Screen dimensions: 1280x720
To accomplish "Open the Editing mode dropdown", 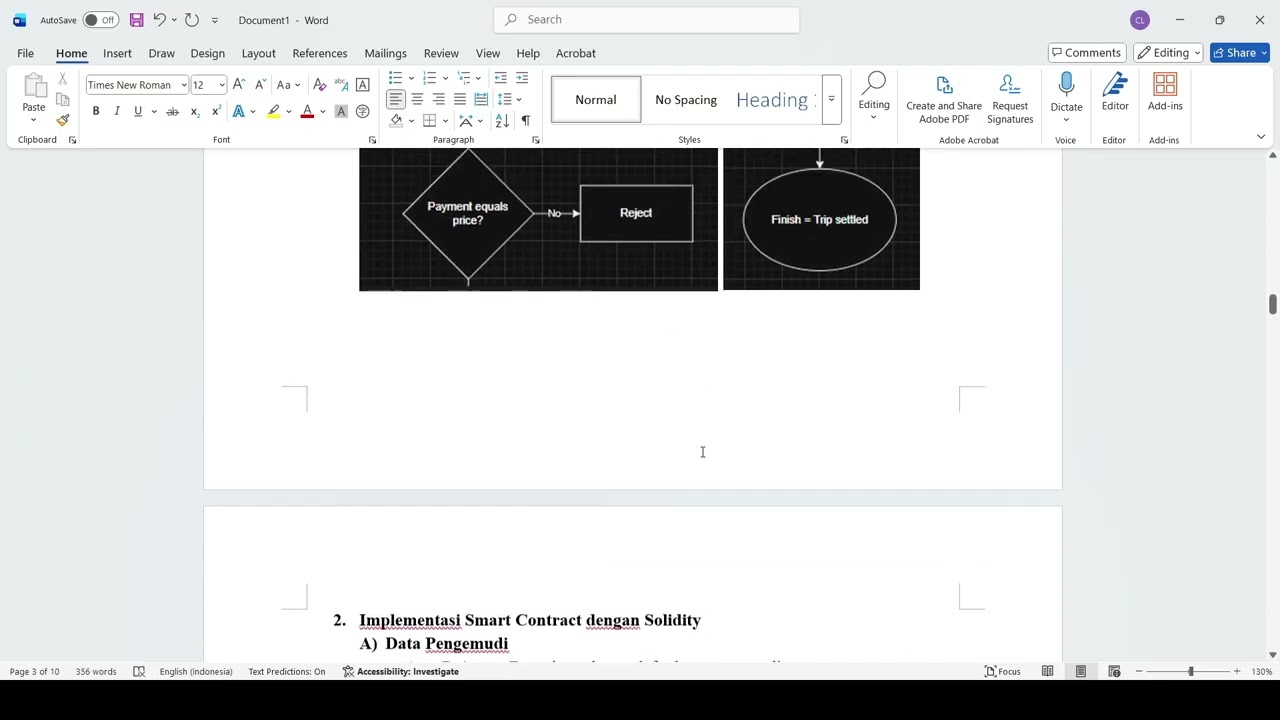I will (x=1168, y=53).
